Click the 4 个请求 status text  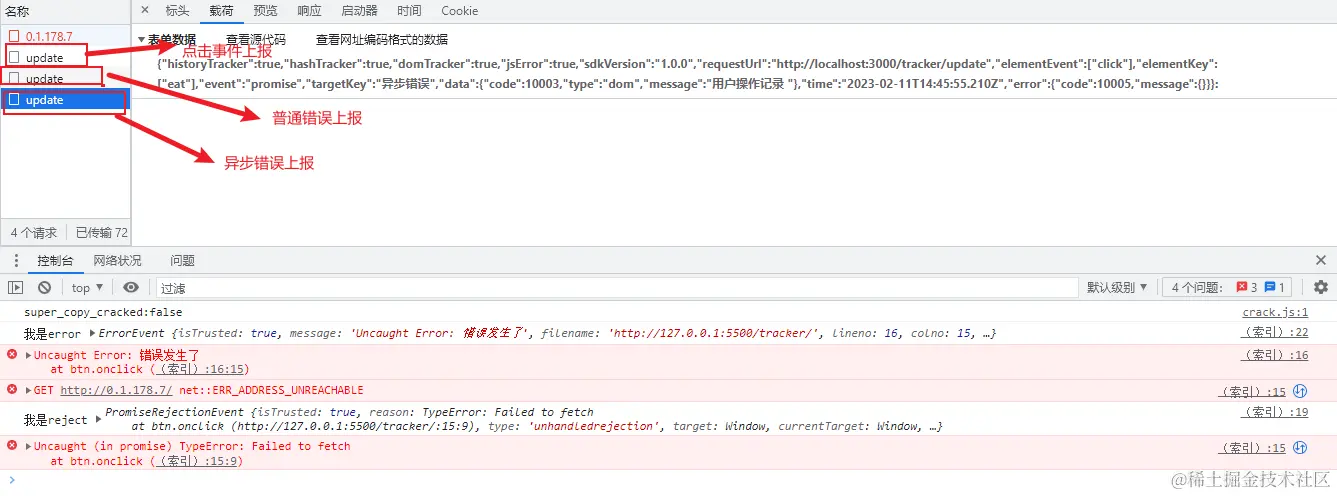pyautogui.click(x=34, y=232)
